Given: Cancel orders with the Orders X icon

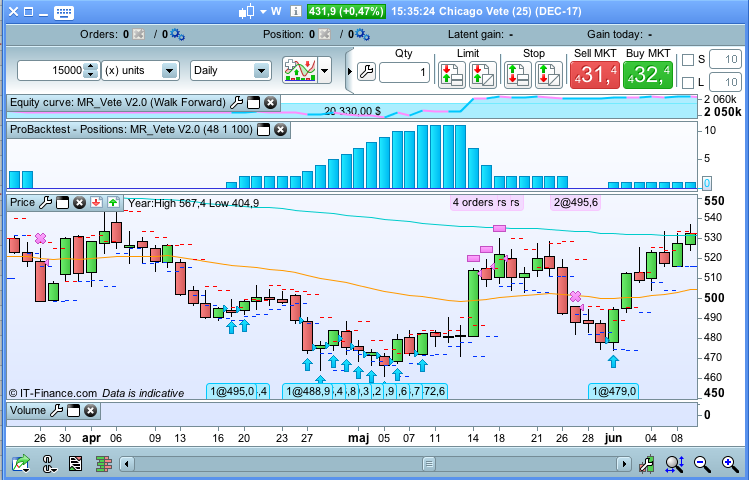Looking at the screenshot, I should tap(139, 34).
